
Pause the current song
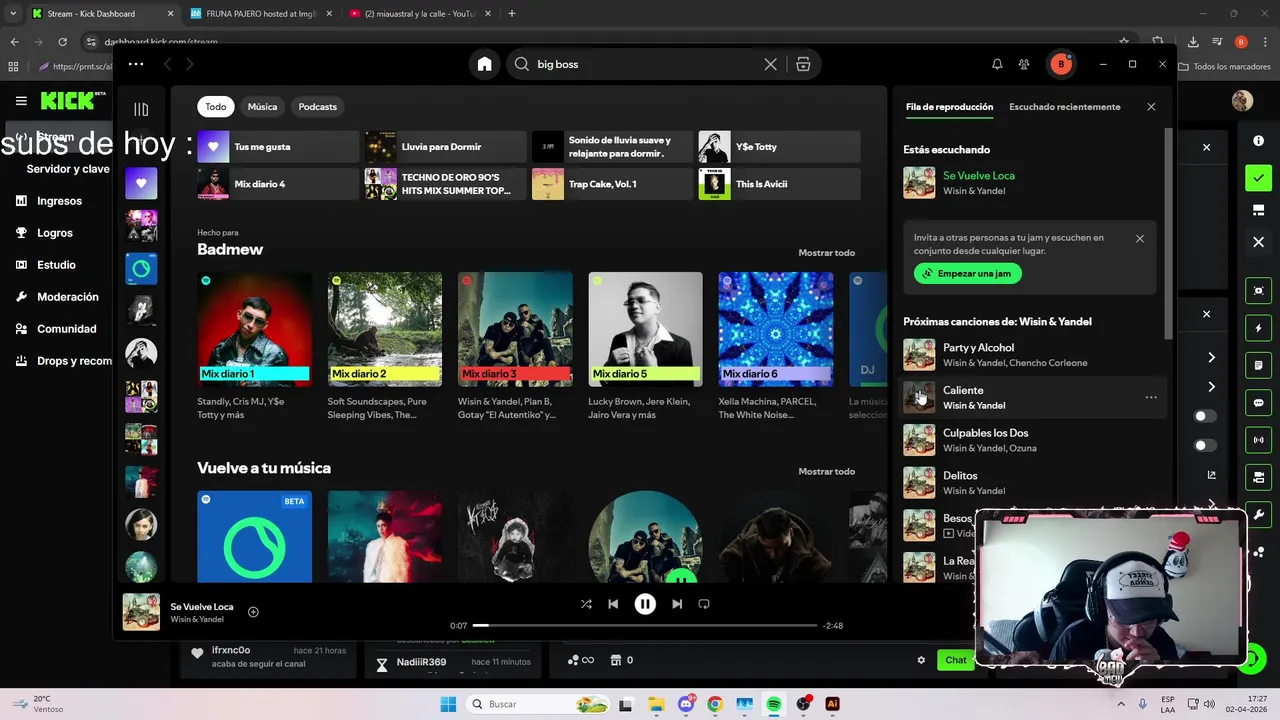coord(645,604)
